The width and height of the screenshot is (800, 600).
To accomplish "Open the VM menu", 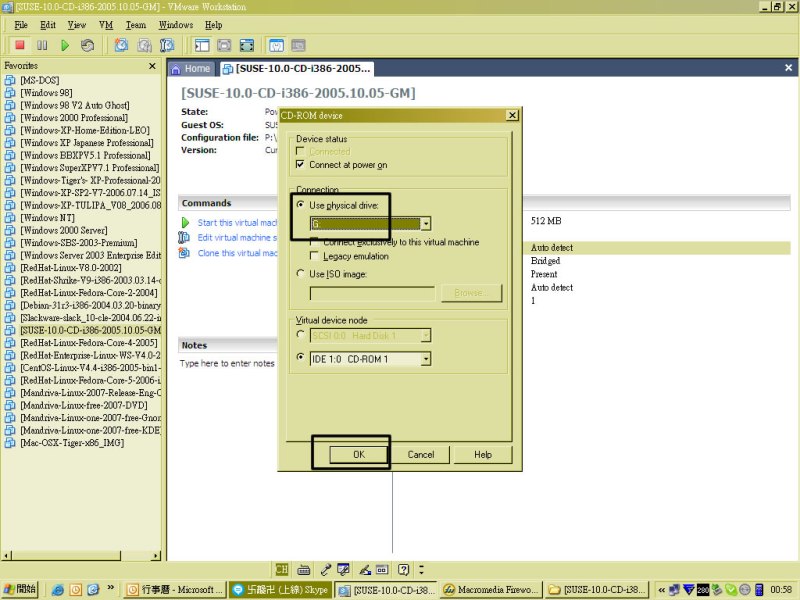I will (106, 25).
